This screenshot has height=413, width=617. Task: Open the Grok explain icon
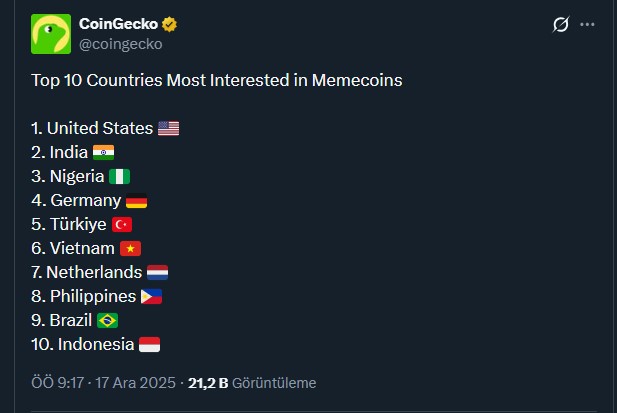pyautogui.click(x=561, y=24)
